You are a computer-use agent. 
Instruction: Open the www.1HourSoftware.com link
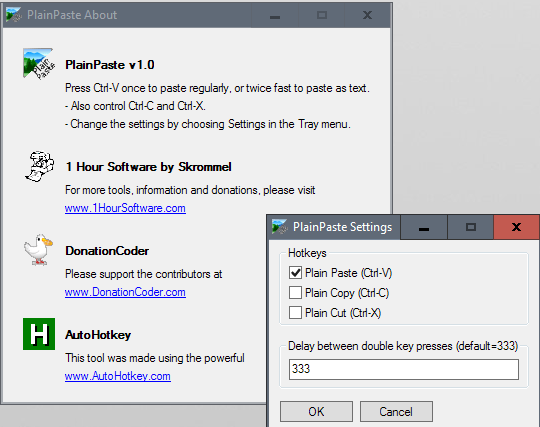(x=125, y=208)
